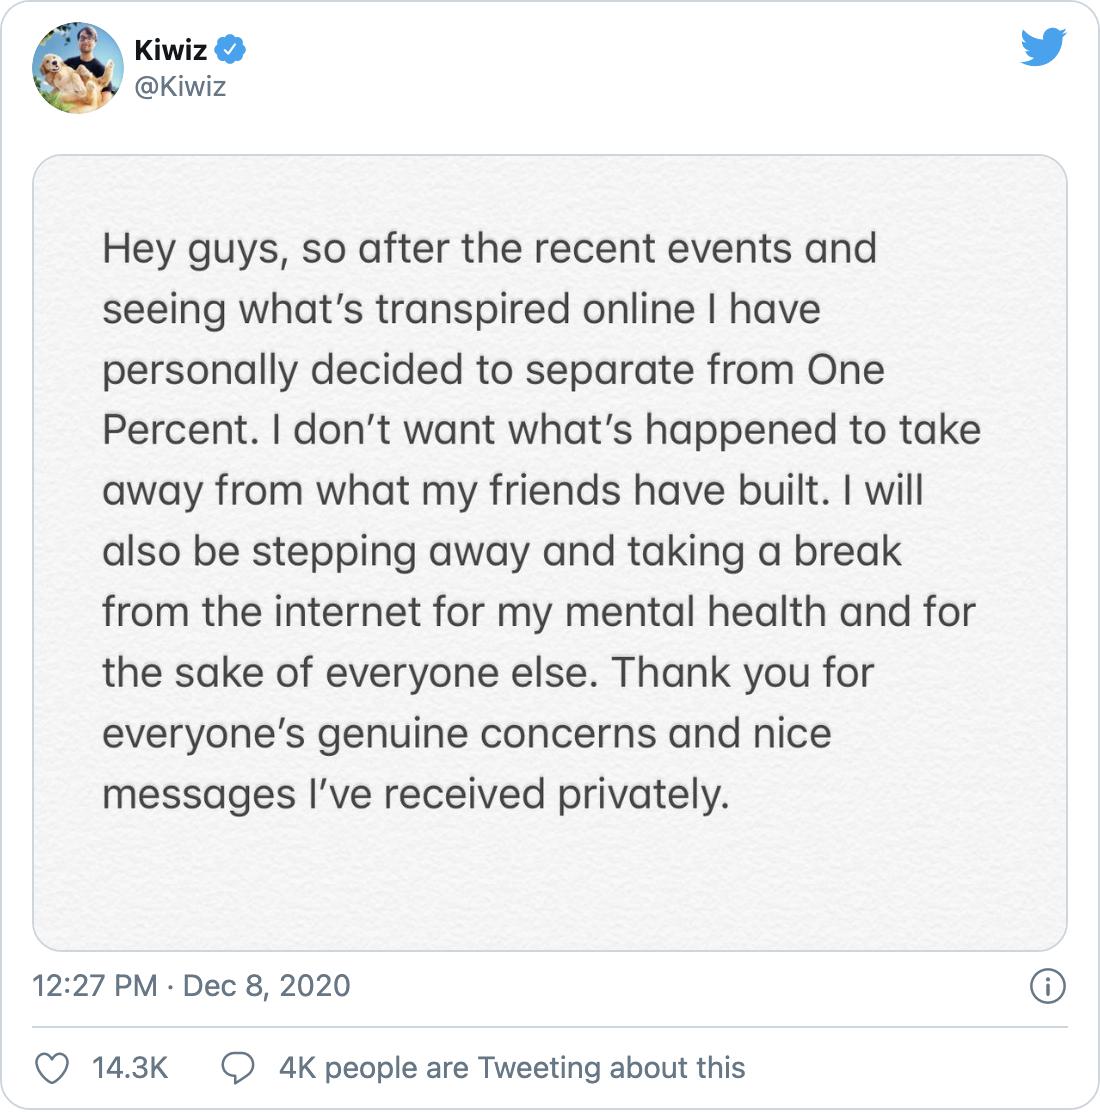This screenshot has width=1100, height=1112.
Task: Click the word 'One' ending the third line
Action: click(x=845, y=369)
